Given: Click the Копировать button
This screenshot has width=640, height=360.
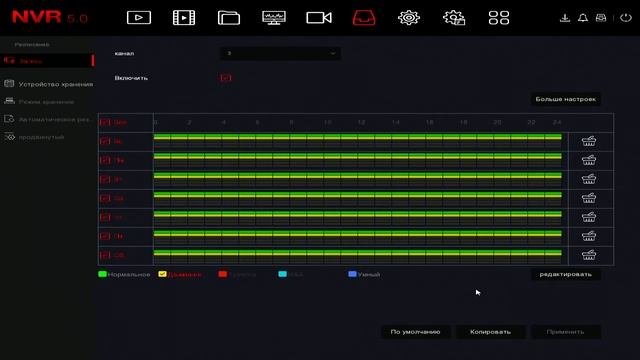Looking at the screenshot, I should pos(490,332).
